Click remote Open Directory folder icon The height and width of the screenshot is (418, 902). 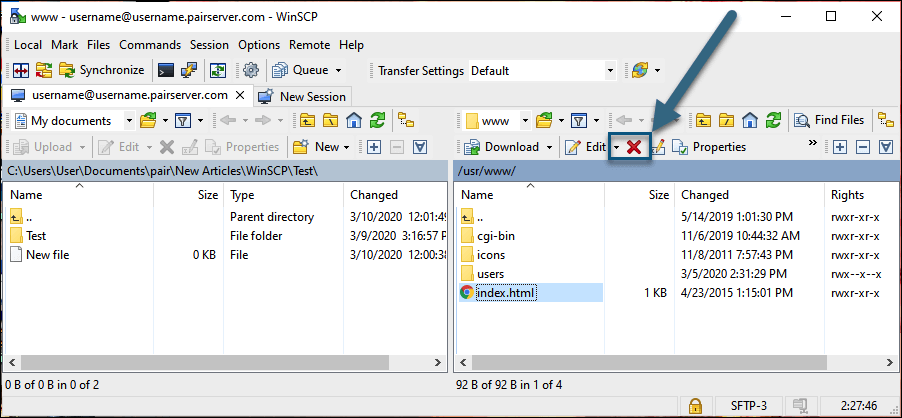(544, 121)
